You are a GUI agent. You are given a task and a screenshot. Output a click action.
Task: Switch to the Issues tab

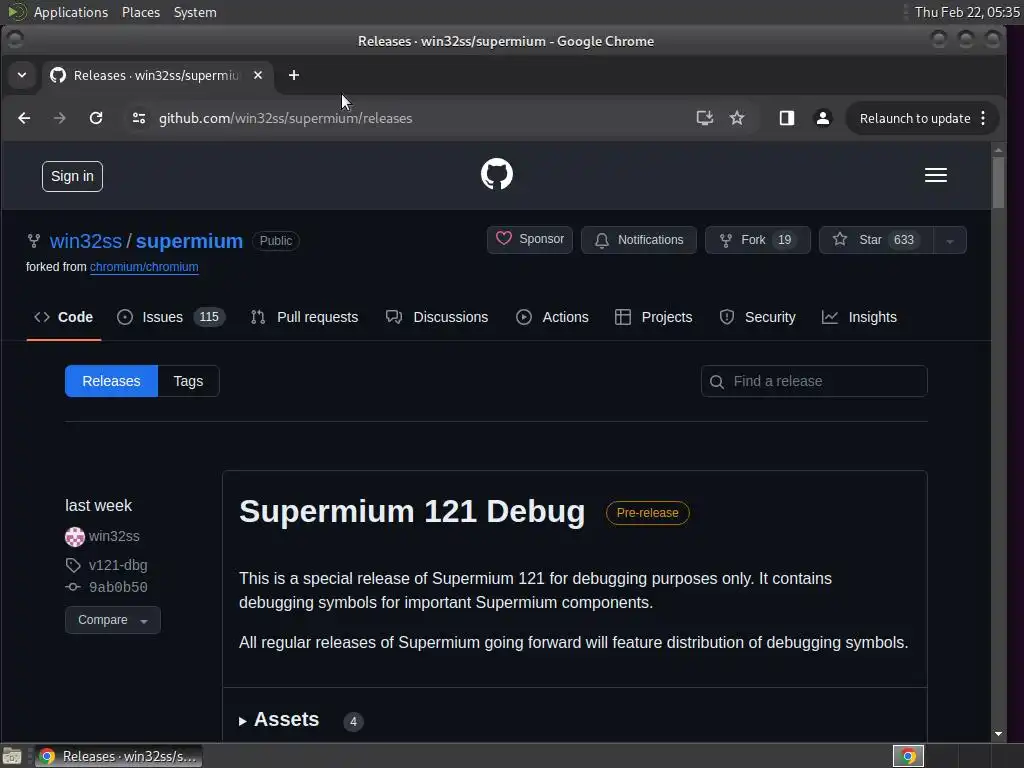(x=170, y=317)
